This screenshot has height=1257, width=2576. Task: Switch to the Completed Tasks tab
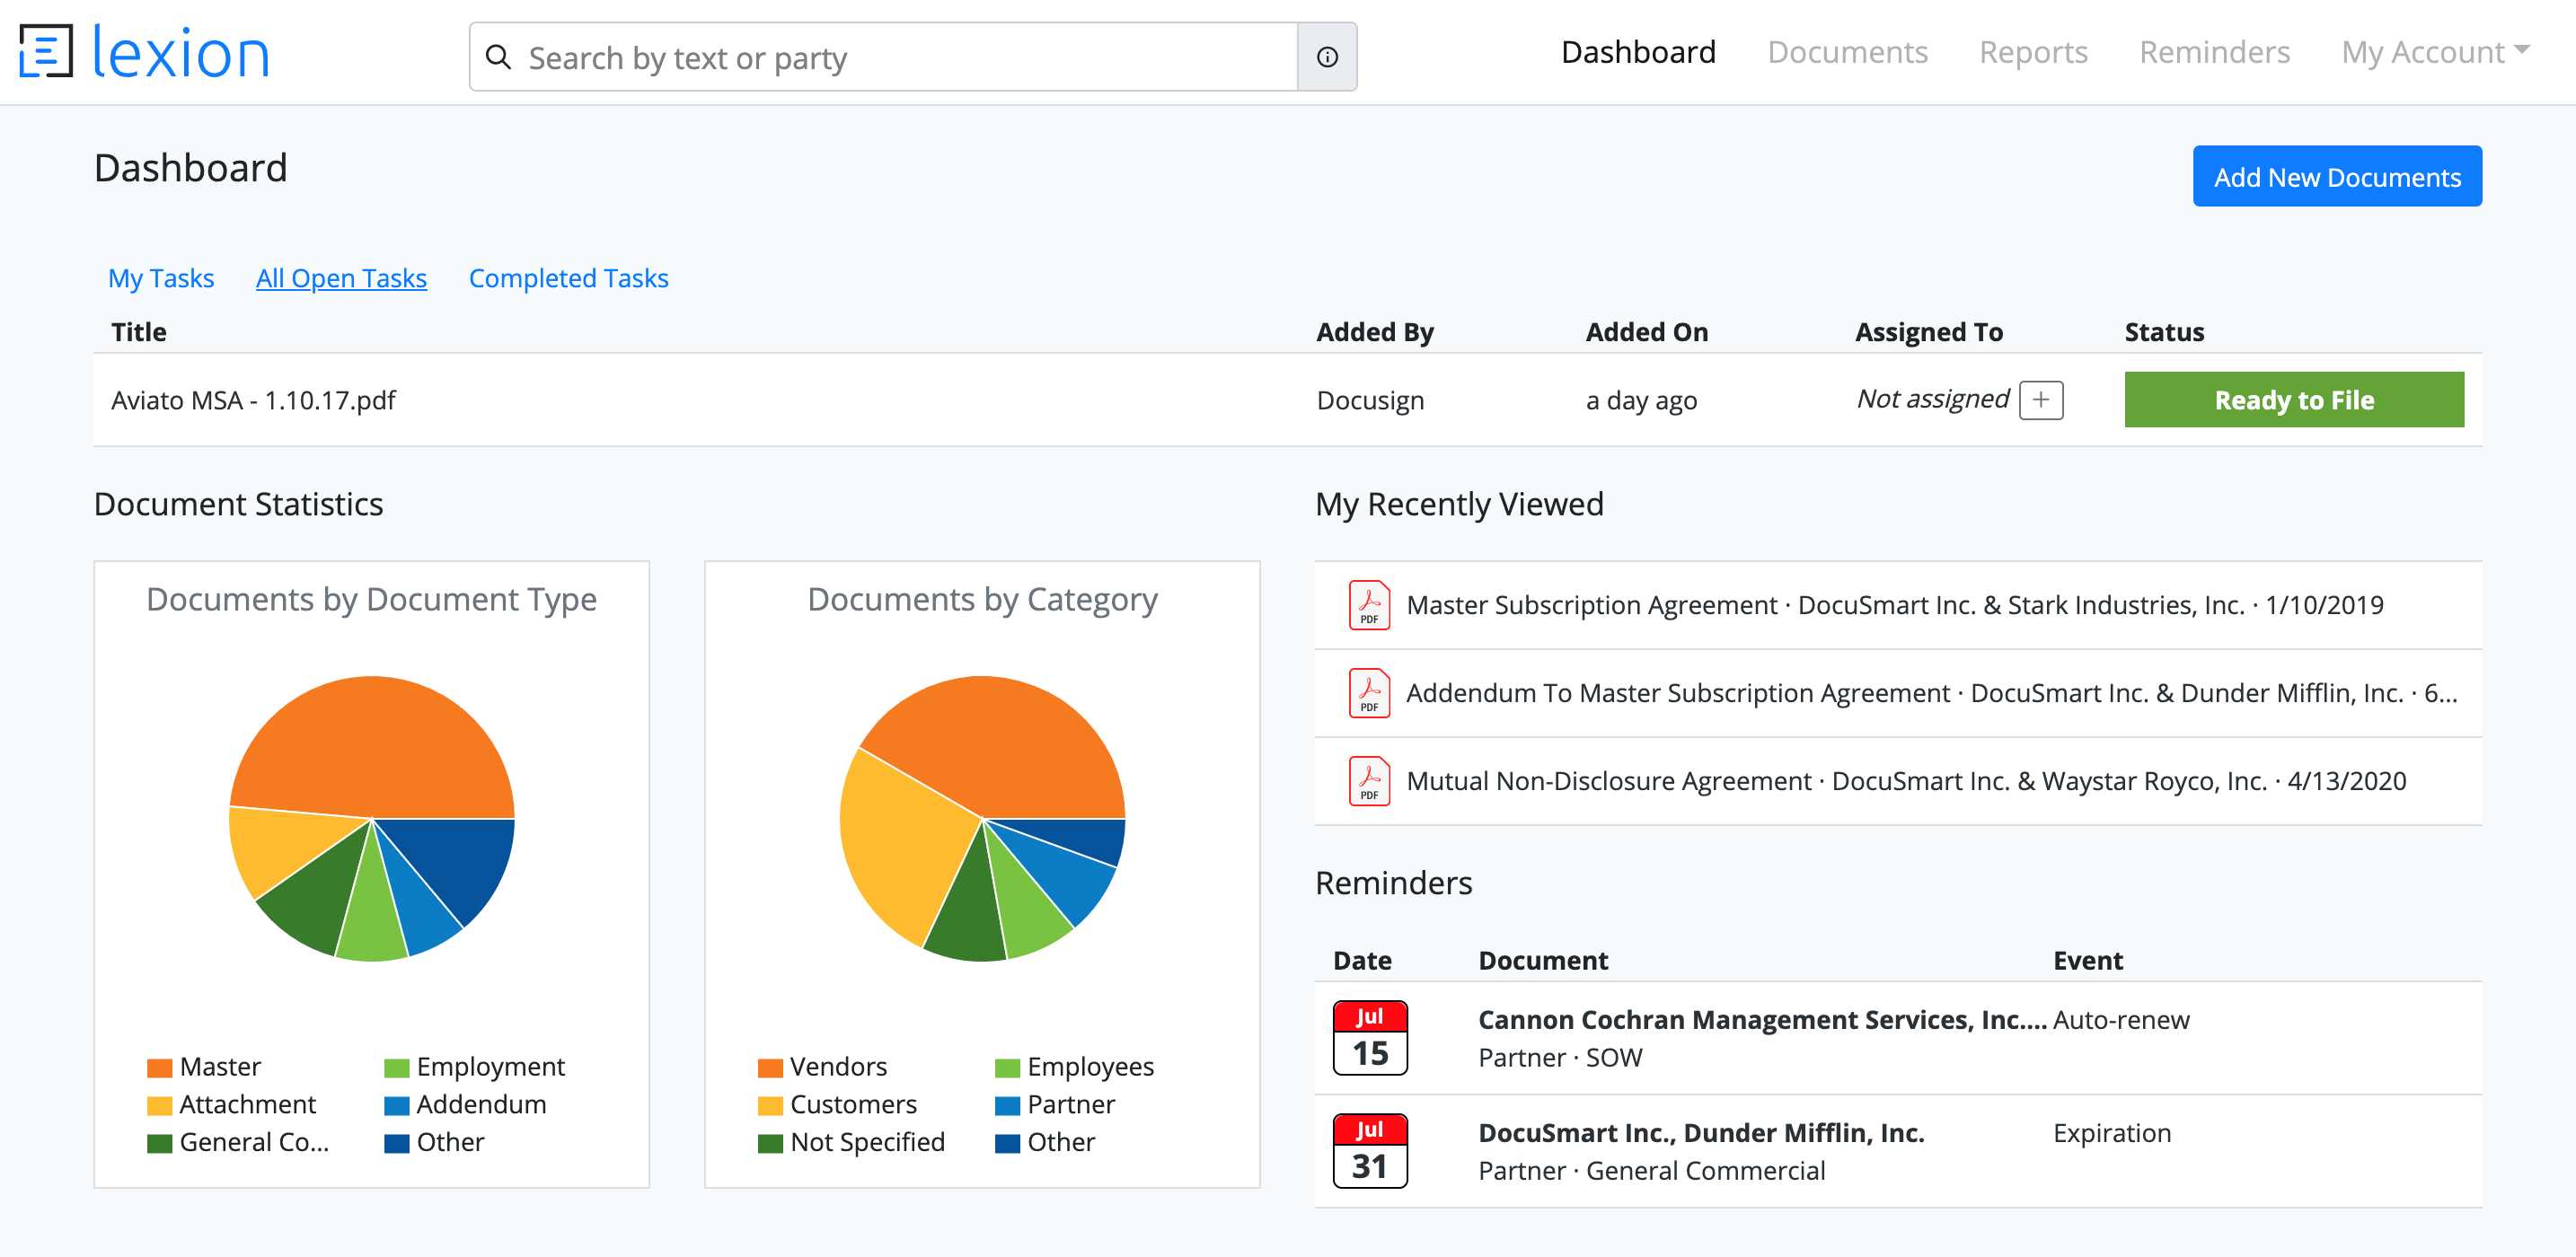point(568,278)
